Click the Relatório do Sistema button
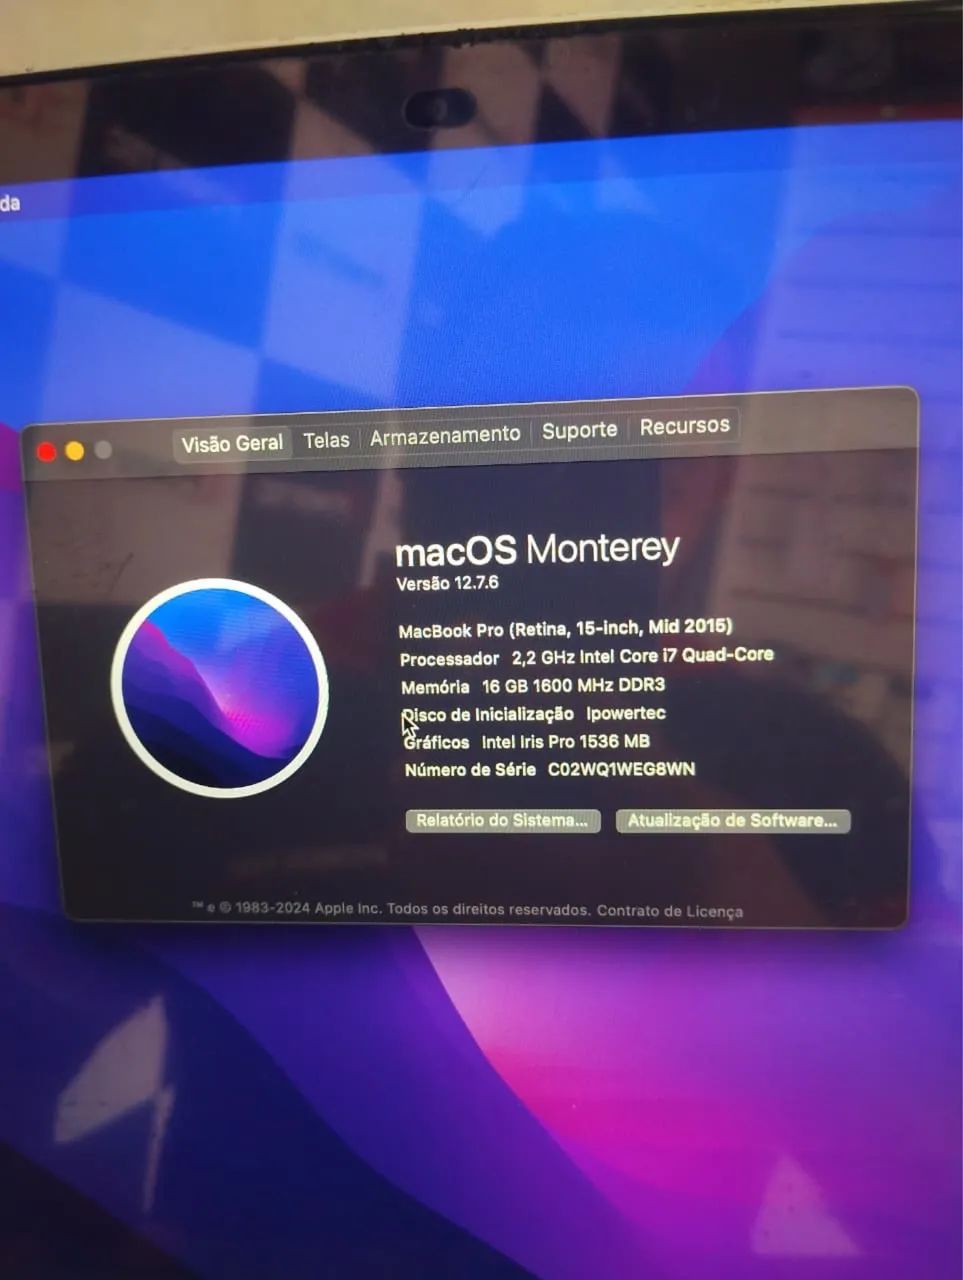Screen dimensions: 963x1280 pos(502,820)
